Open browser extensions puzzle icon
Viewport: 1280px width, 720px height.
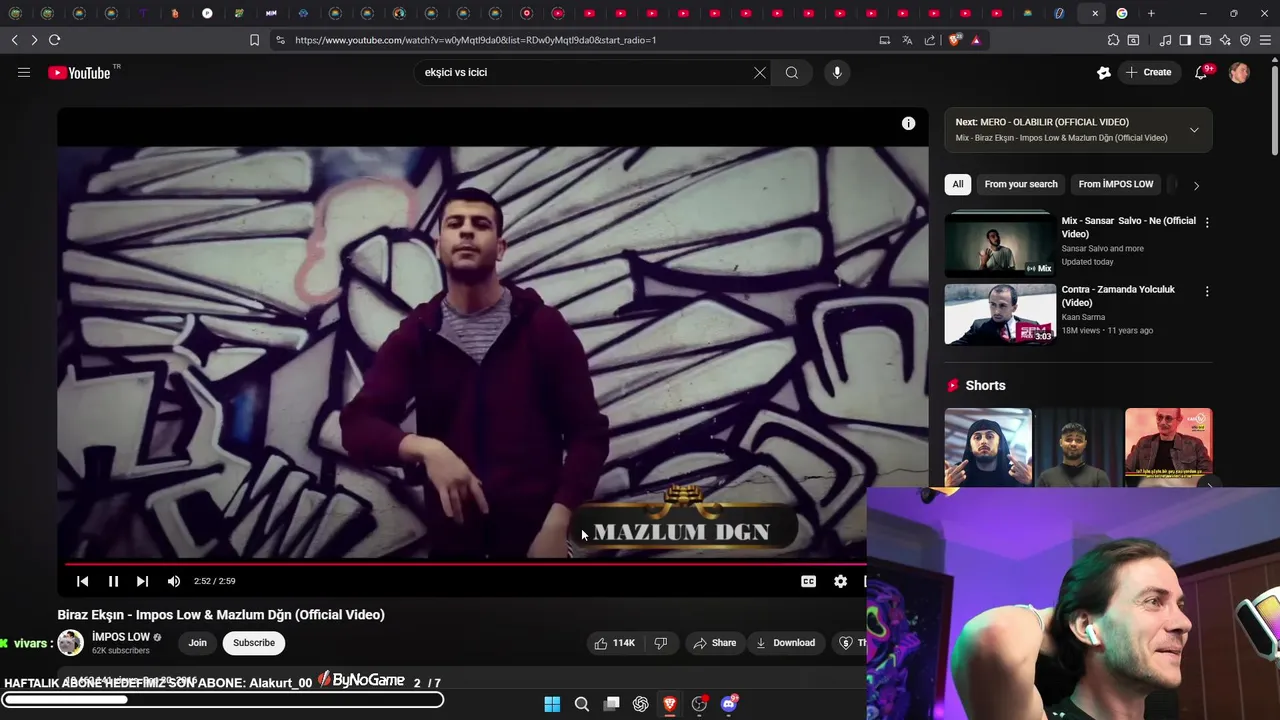point(1113,40)
